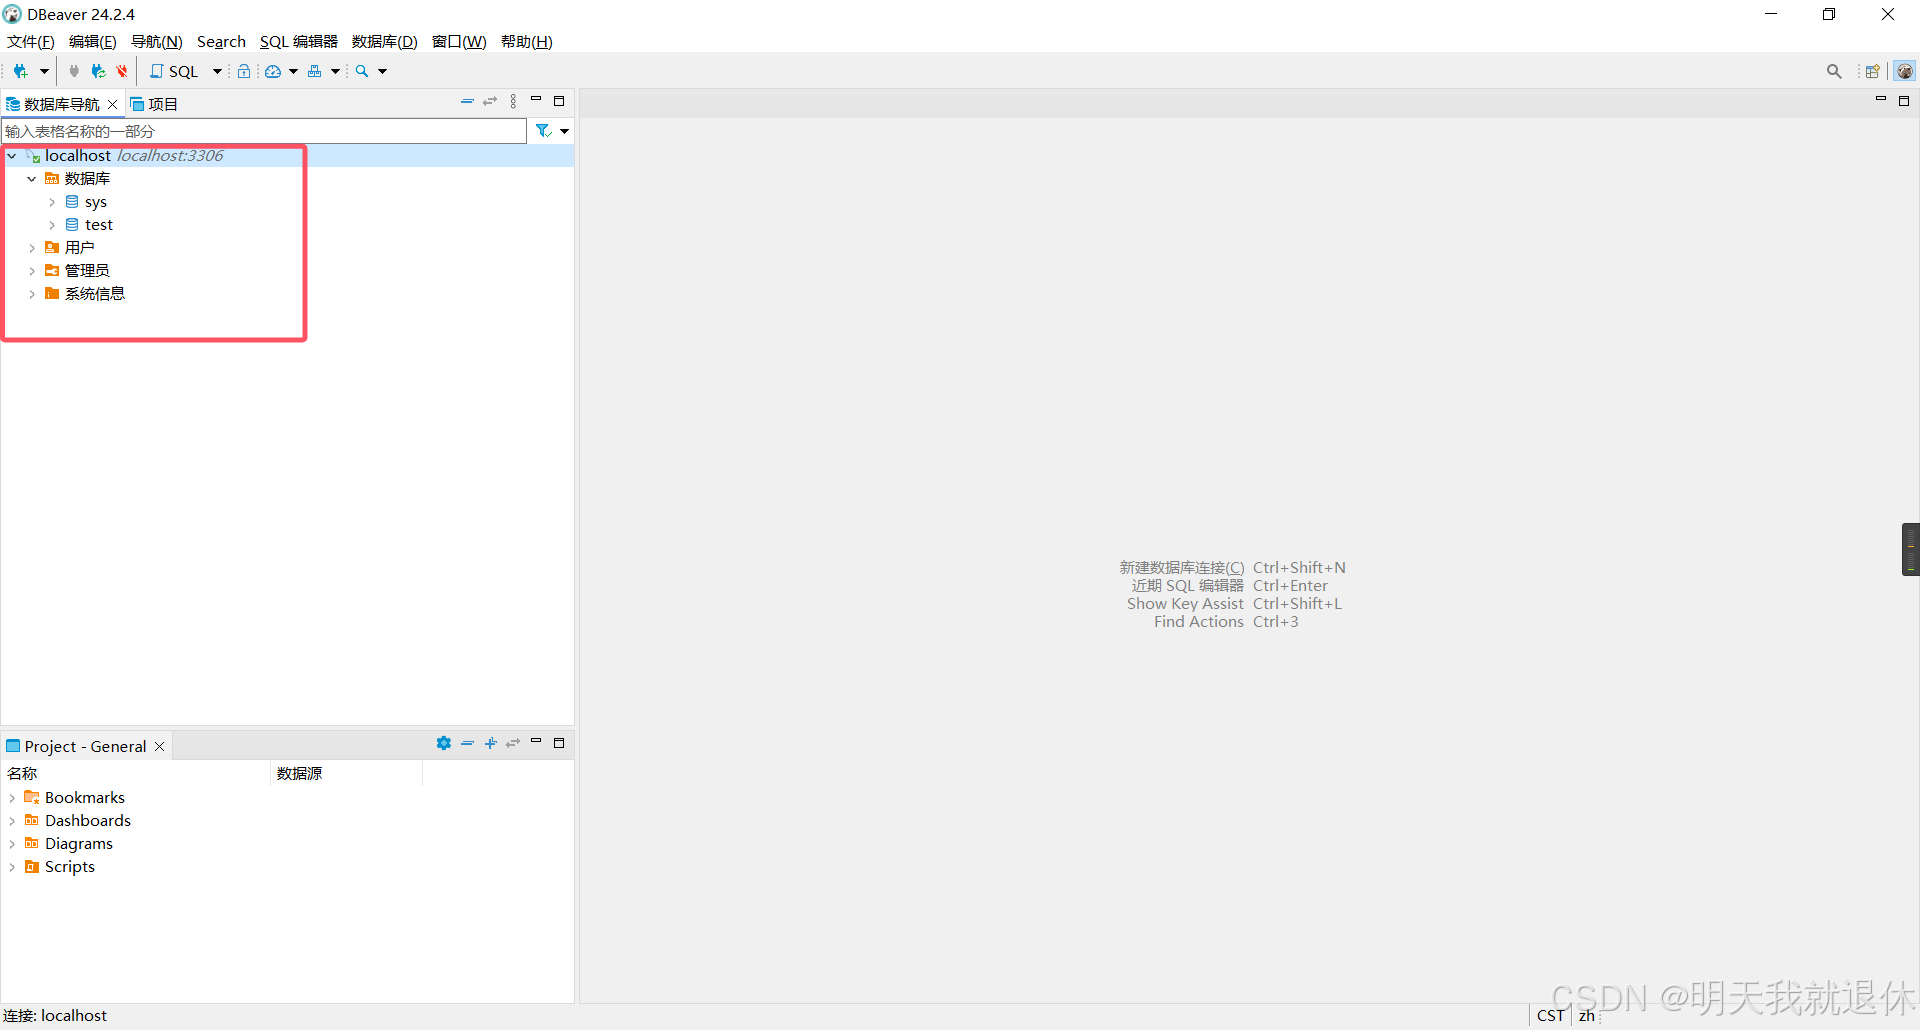Click the global search icon top right

pyautogui.click(x=1834, y=71)
